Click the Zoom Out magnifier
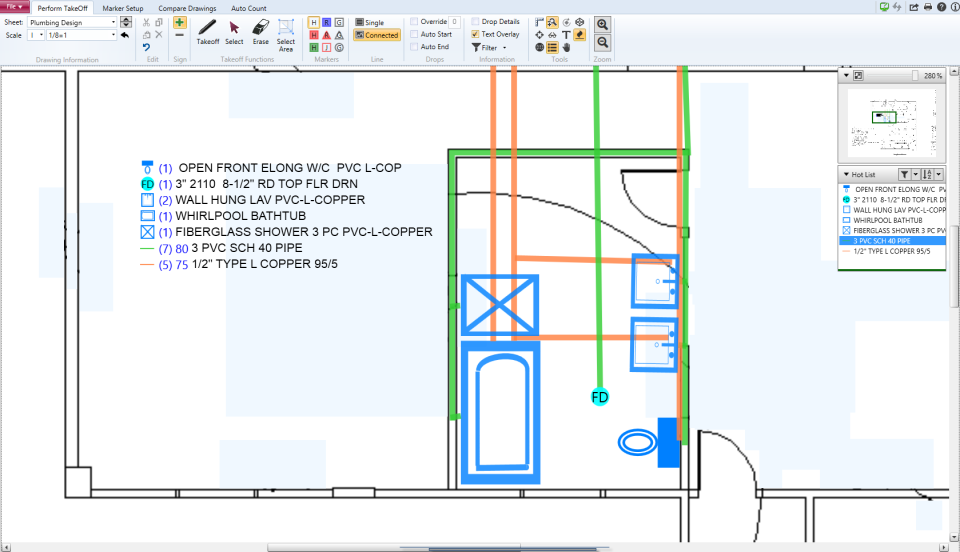 click(602, 42)
